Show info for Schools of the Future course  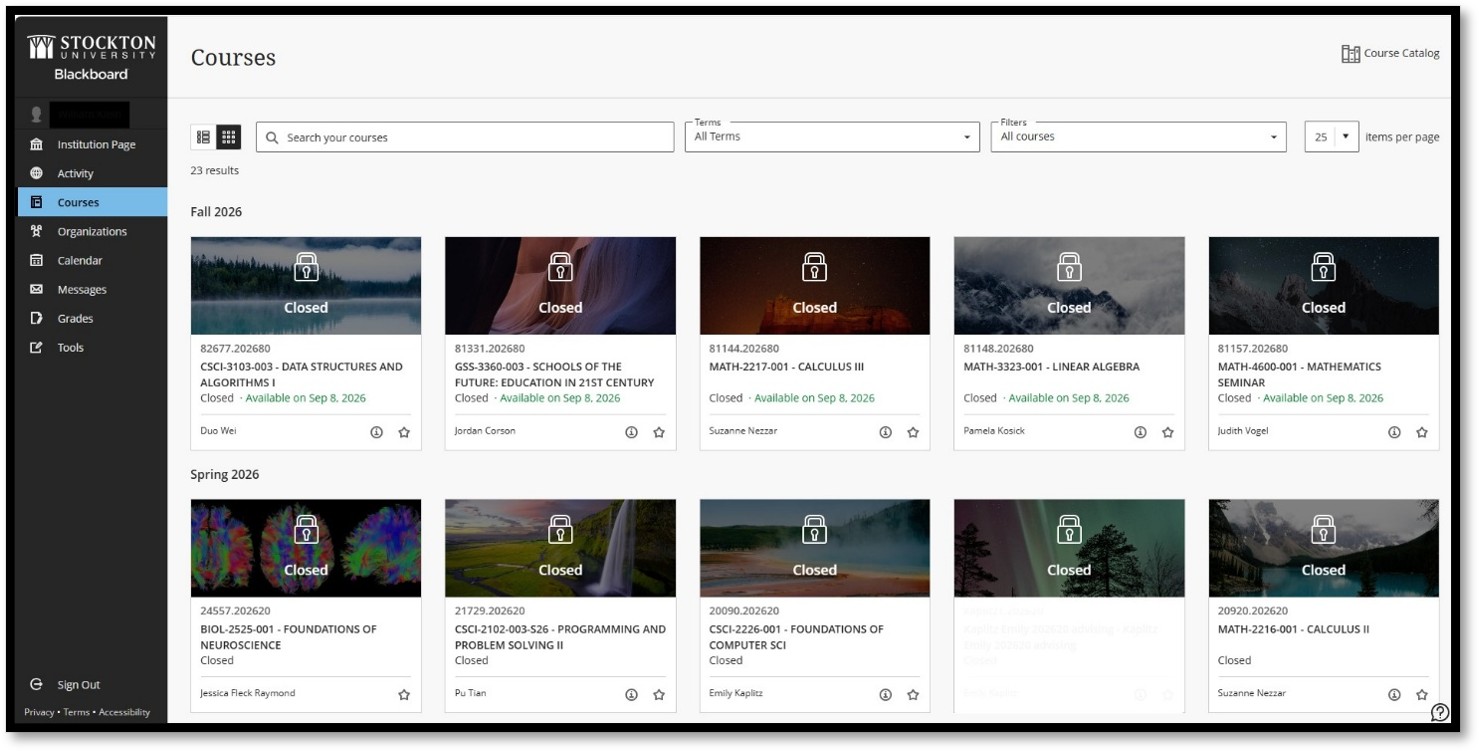(x=632, y=433)
